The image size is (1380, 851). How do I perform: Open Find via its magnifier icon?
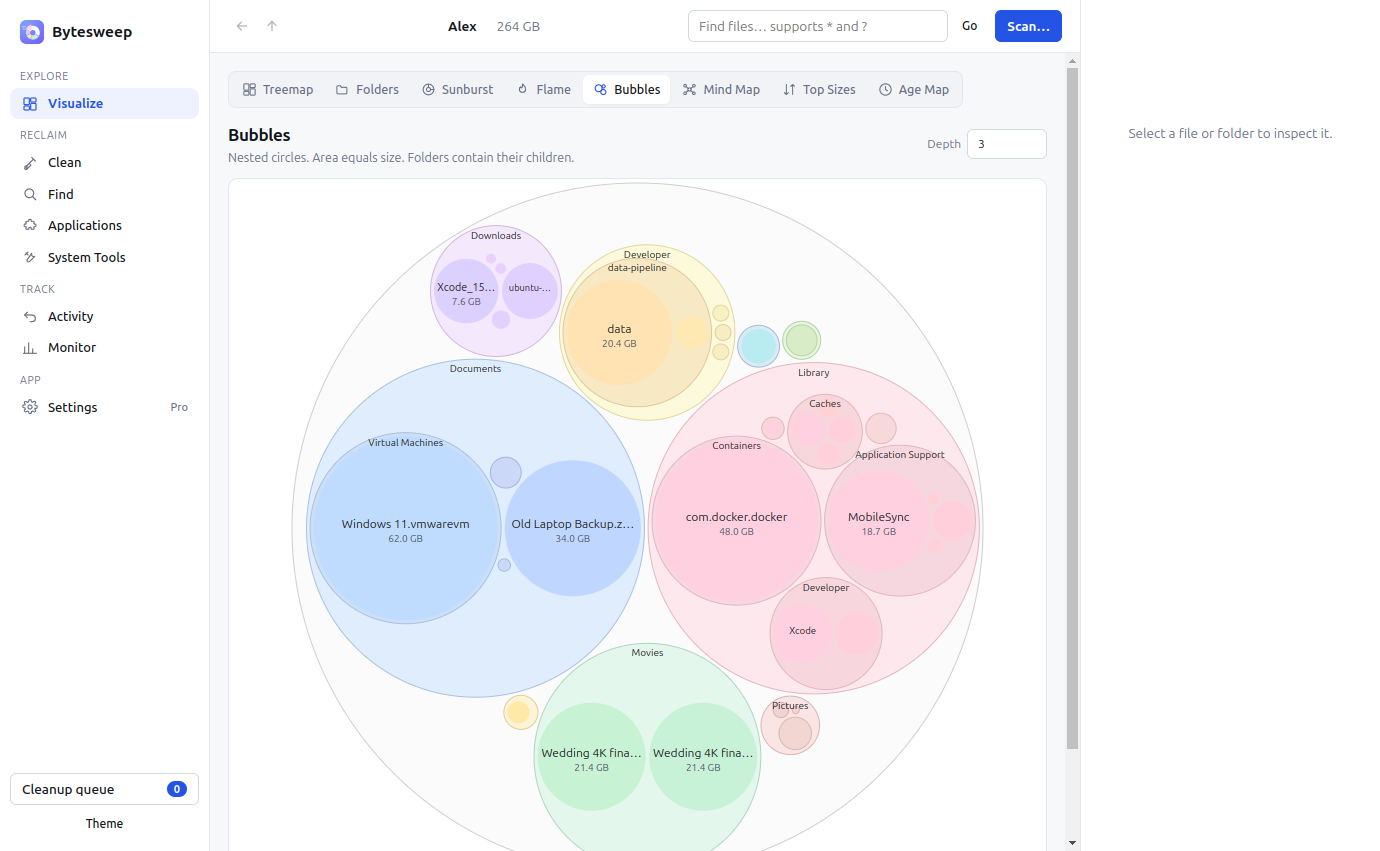[30, 194]
